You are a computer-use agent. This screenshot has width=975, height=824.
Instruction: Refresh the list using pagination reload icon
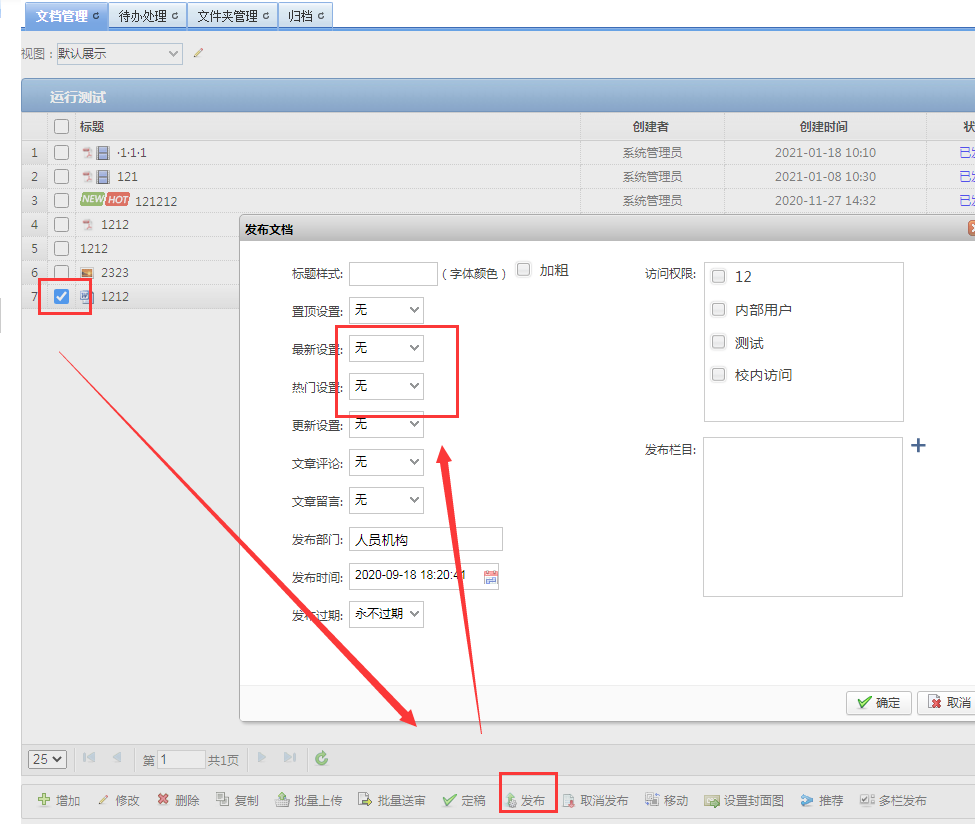tap(321, 759)
